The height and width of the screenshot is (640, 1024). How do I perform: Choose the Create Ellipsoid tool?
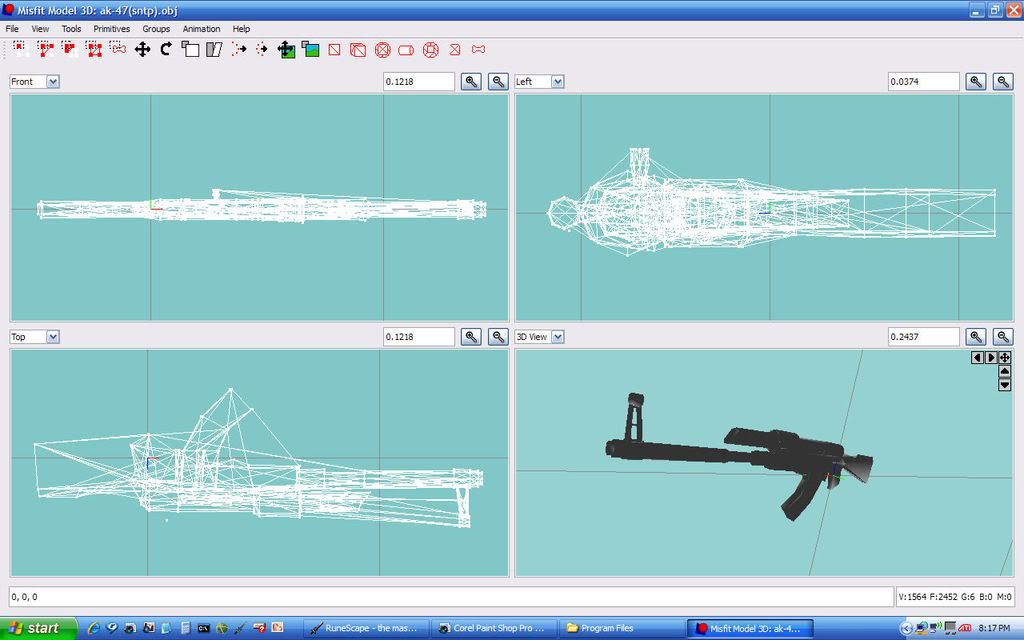[383, 49]
